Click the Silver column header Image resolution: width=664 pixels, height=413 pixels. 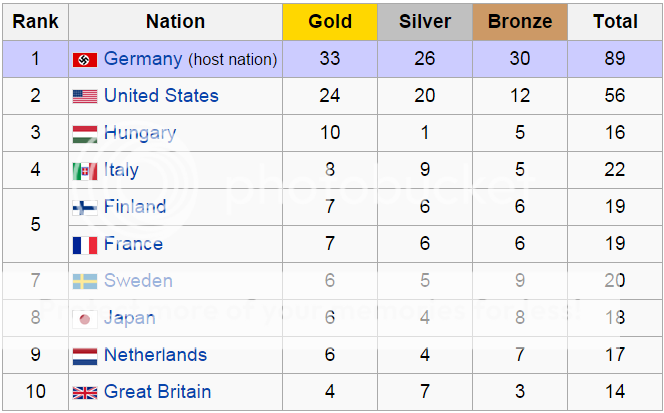click(x=425, y=21)
